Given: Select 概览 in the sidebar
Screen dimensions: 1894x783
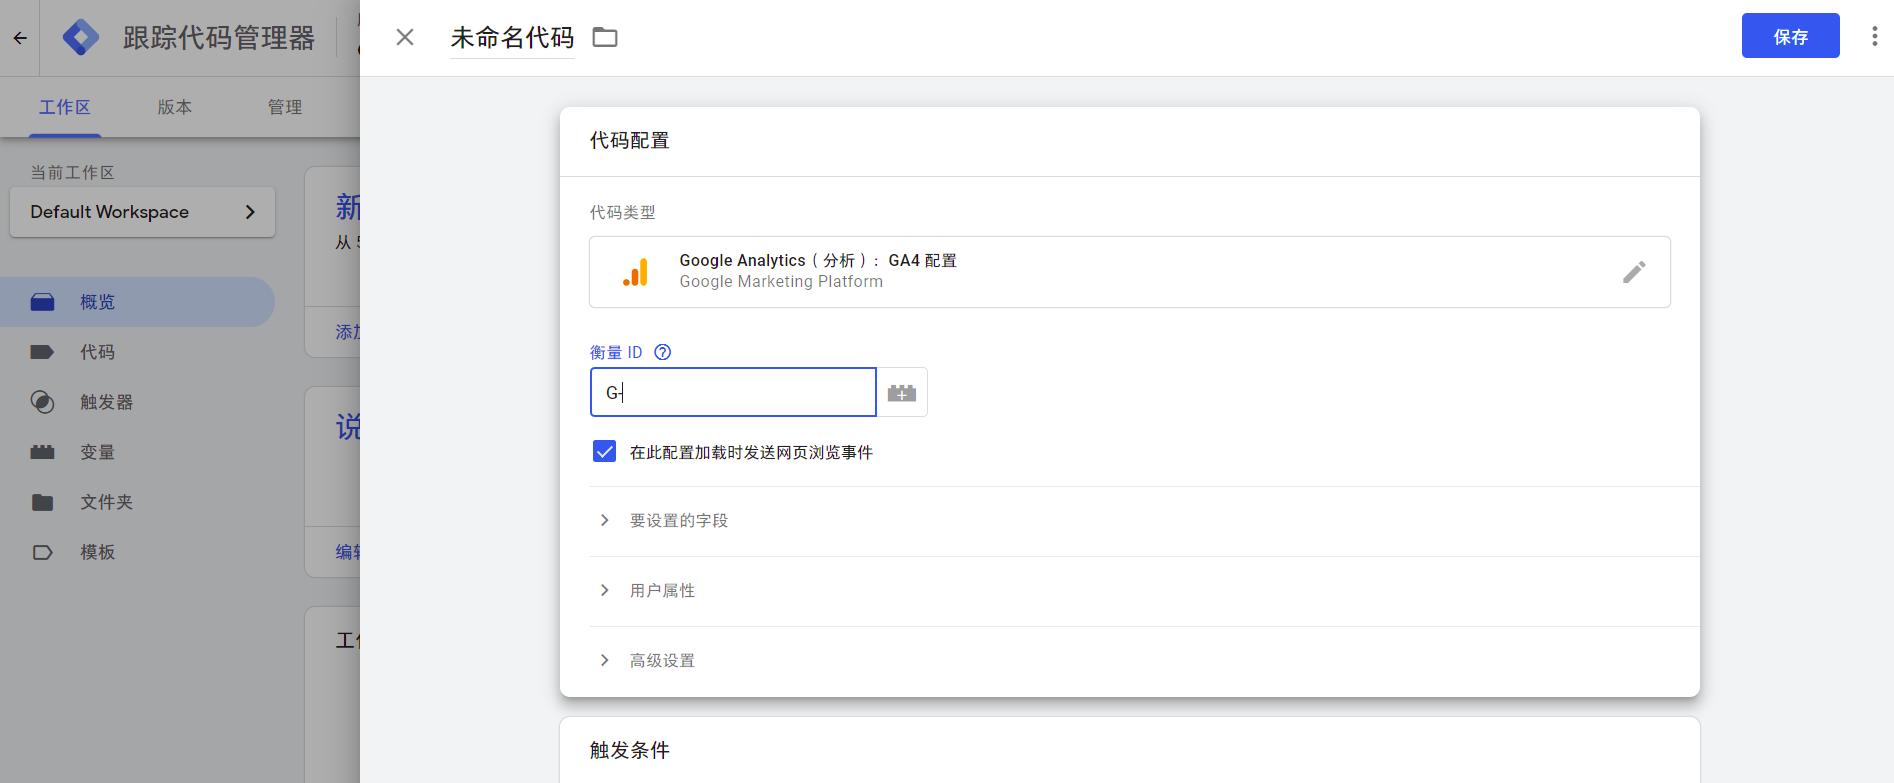Looking at the screenshot, I should coord(137,302).
